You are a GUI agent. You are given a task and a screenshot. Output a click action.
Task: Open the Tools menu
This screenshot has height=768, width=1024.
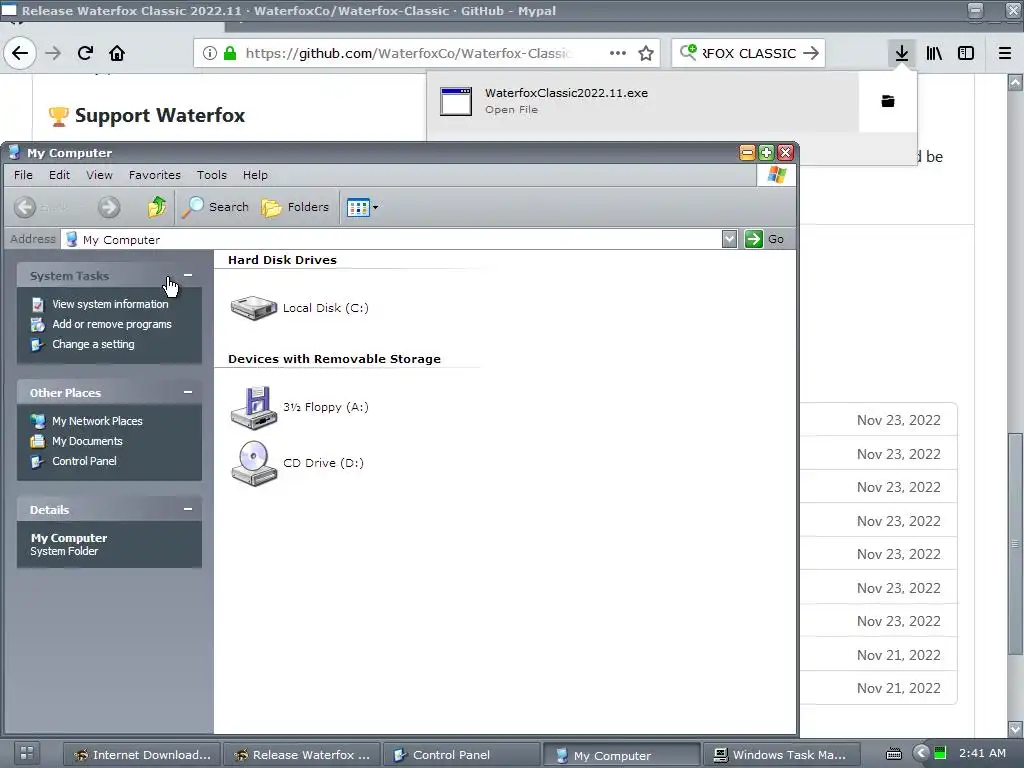coord(212,175)
